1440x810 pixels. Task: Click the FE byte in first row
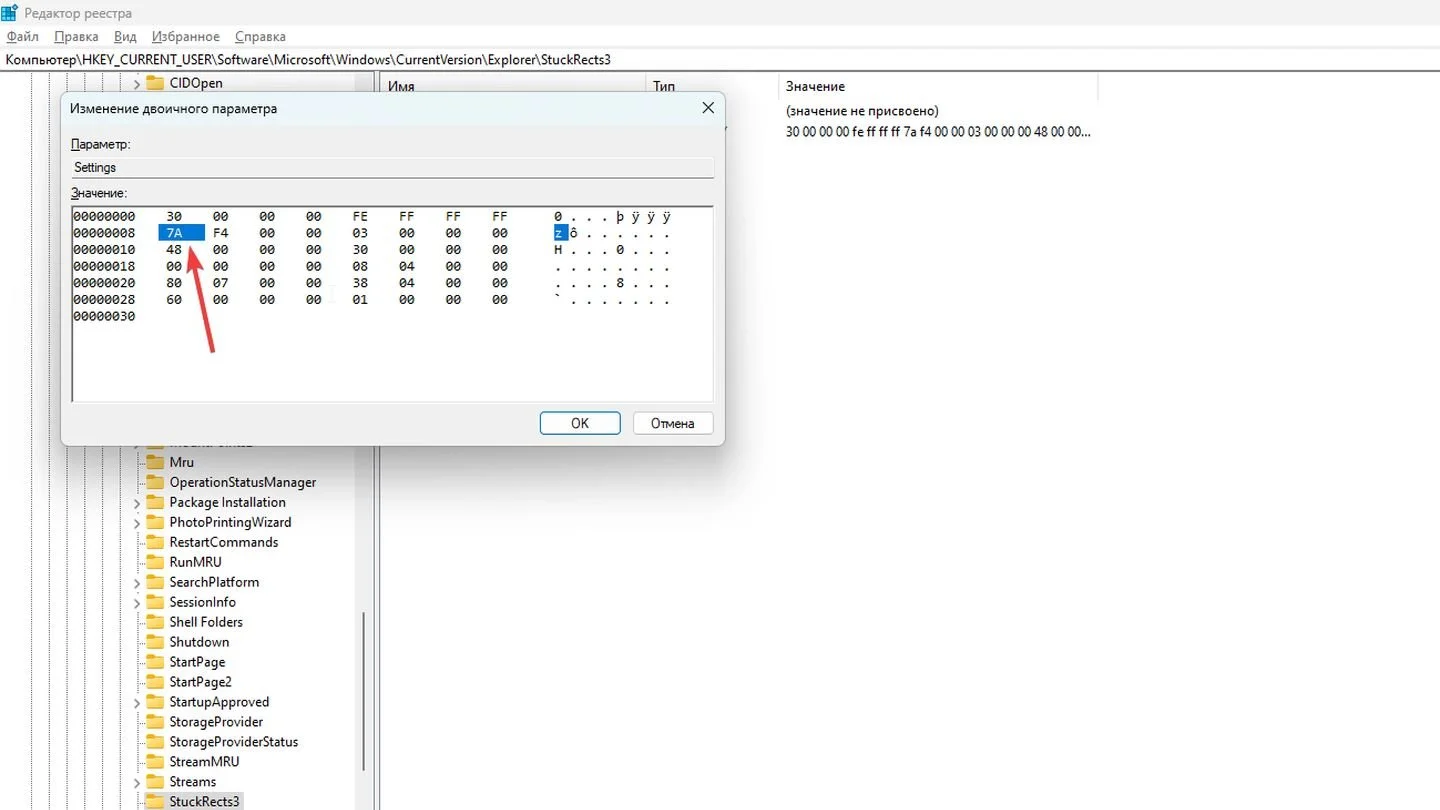coord(361,216)
